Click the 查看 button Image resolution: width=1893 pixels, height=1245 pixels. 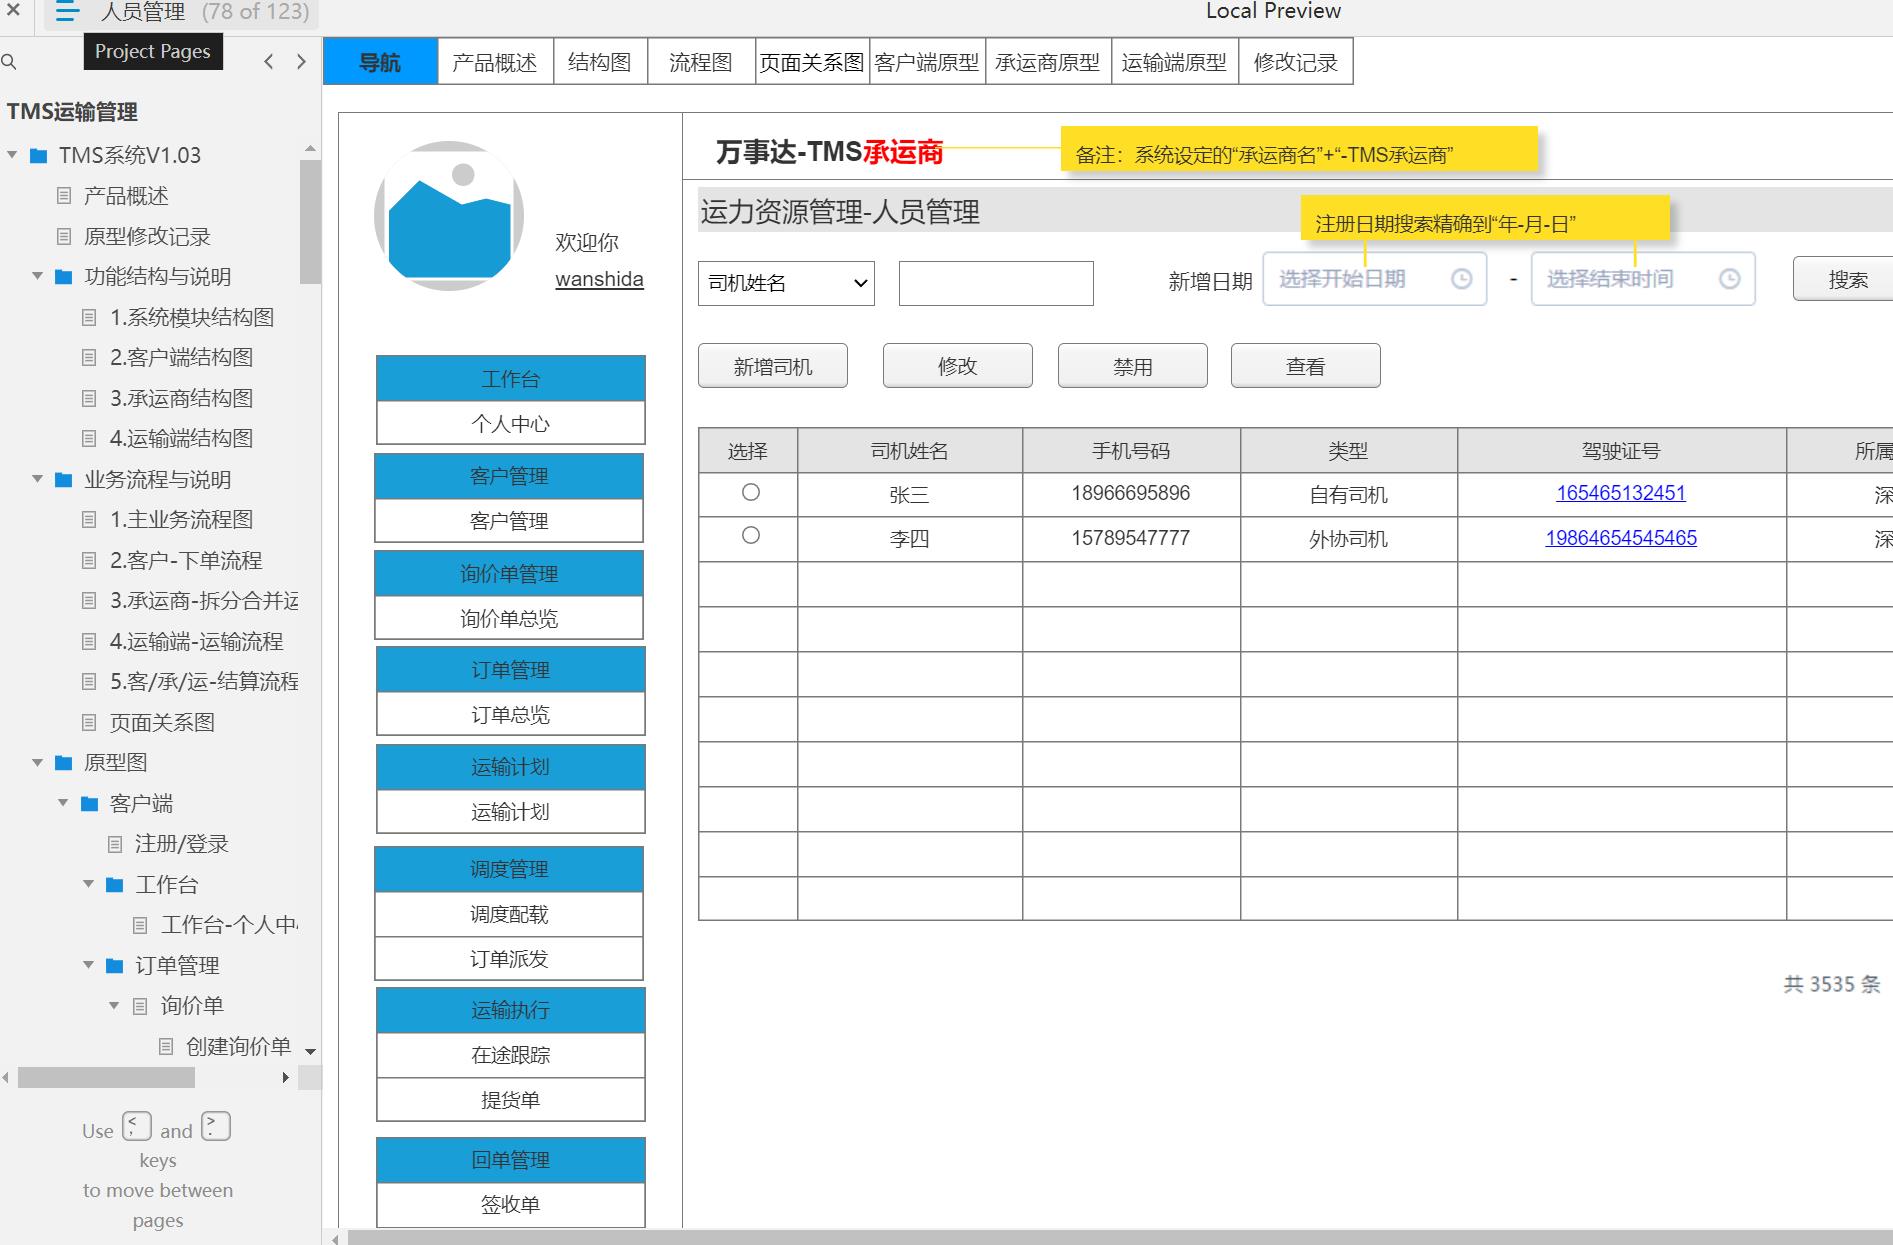click(1306, 366)
